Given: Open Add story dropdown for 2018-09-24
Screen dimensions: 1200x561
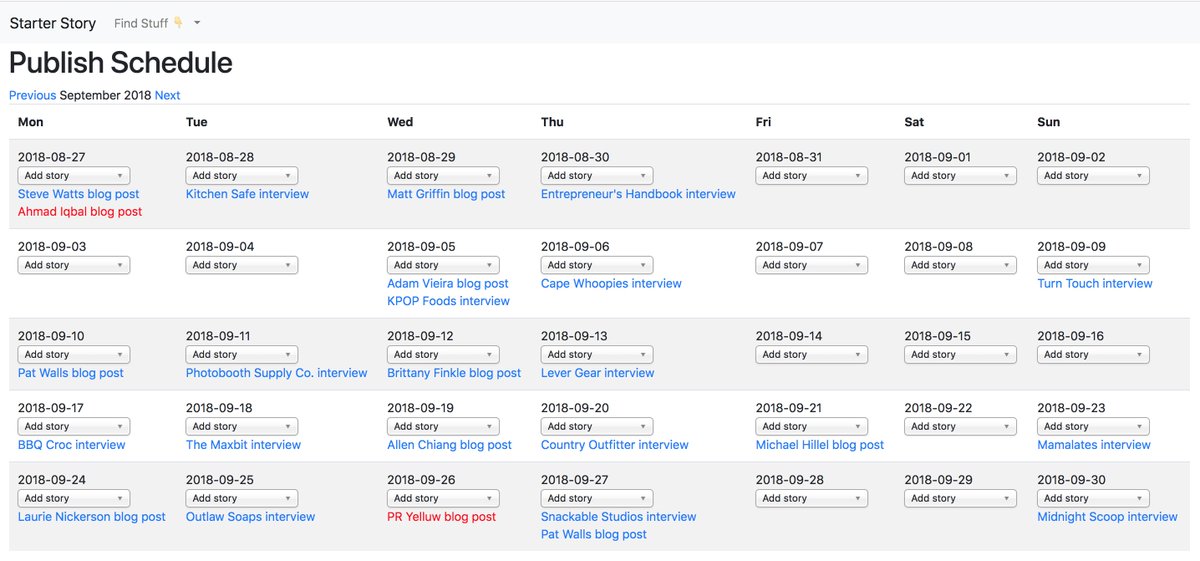Looking at the screenshot, I should click(x=74, y=499).
